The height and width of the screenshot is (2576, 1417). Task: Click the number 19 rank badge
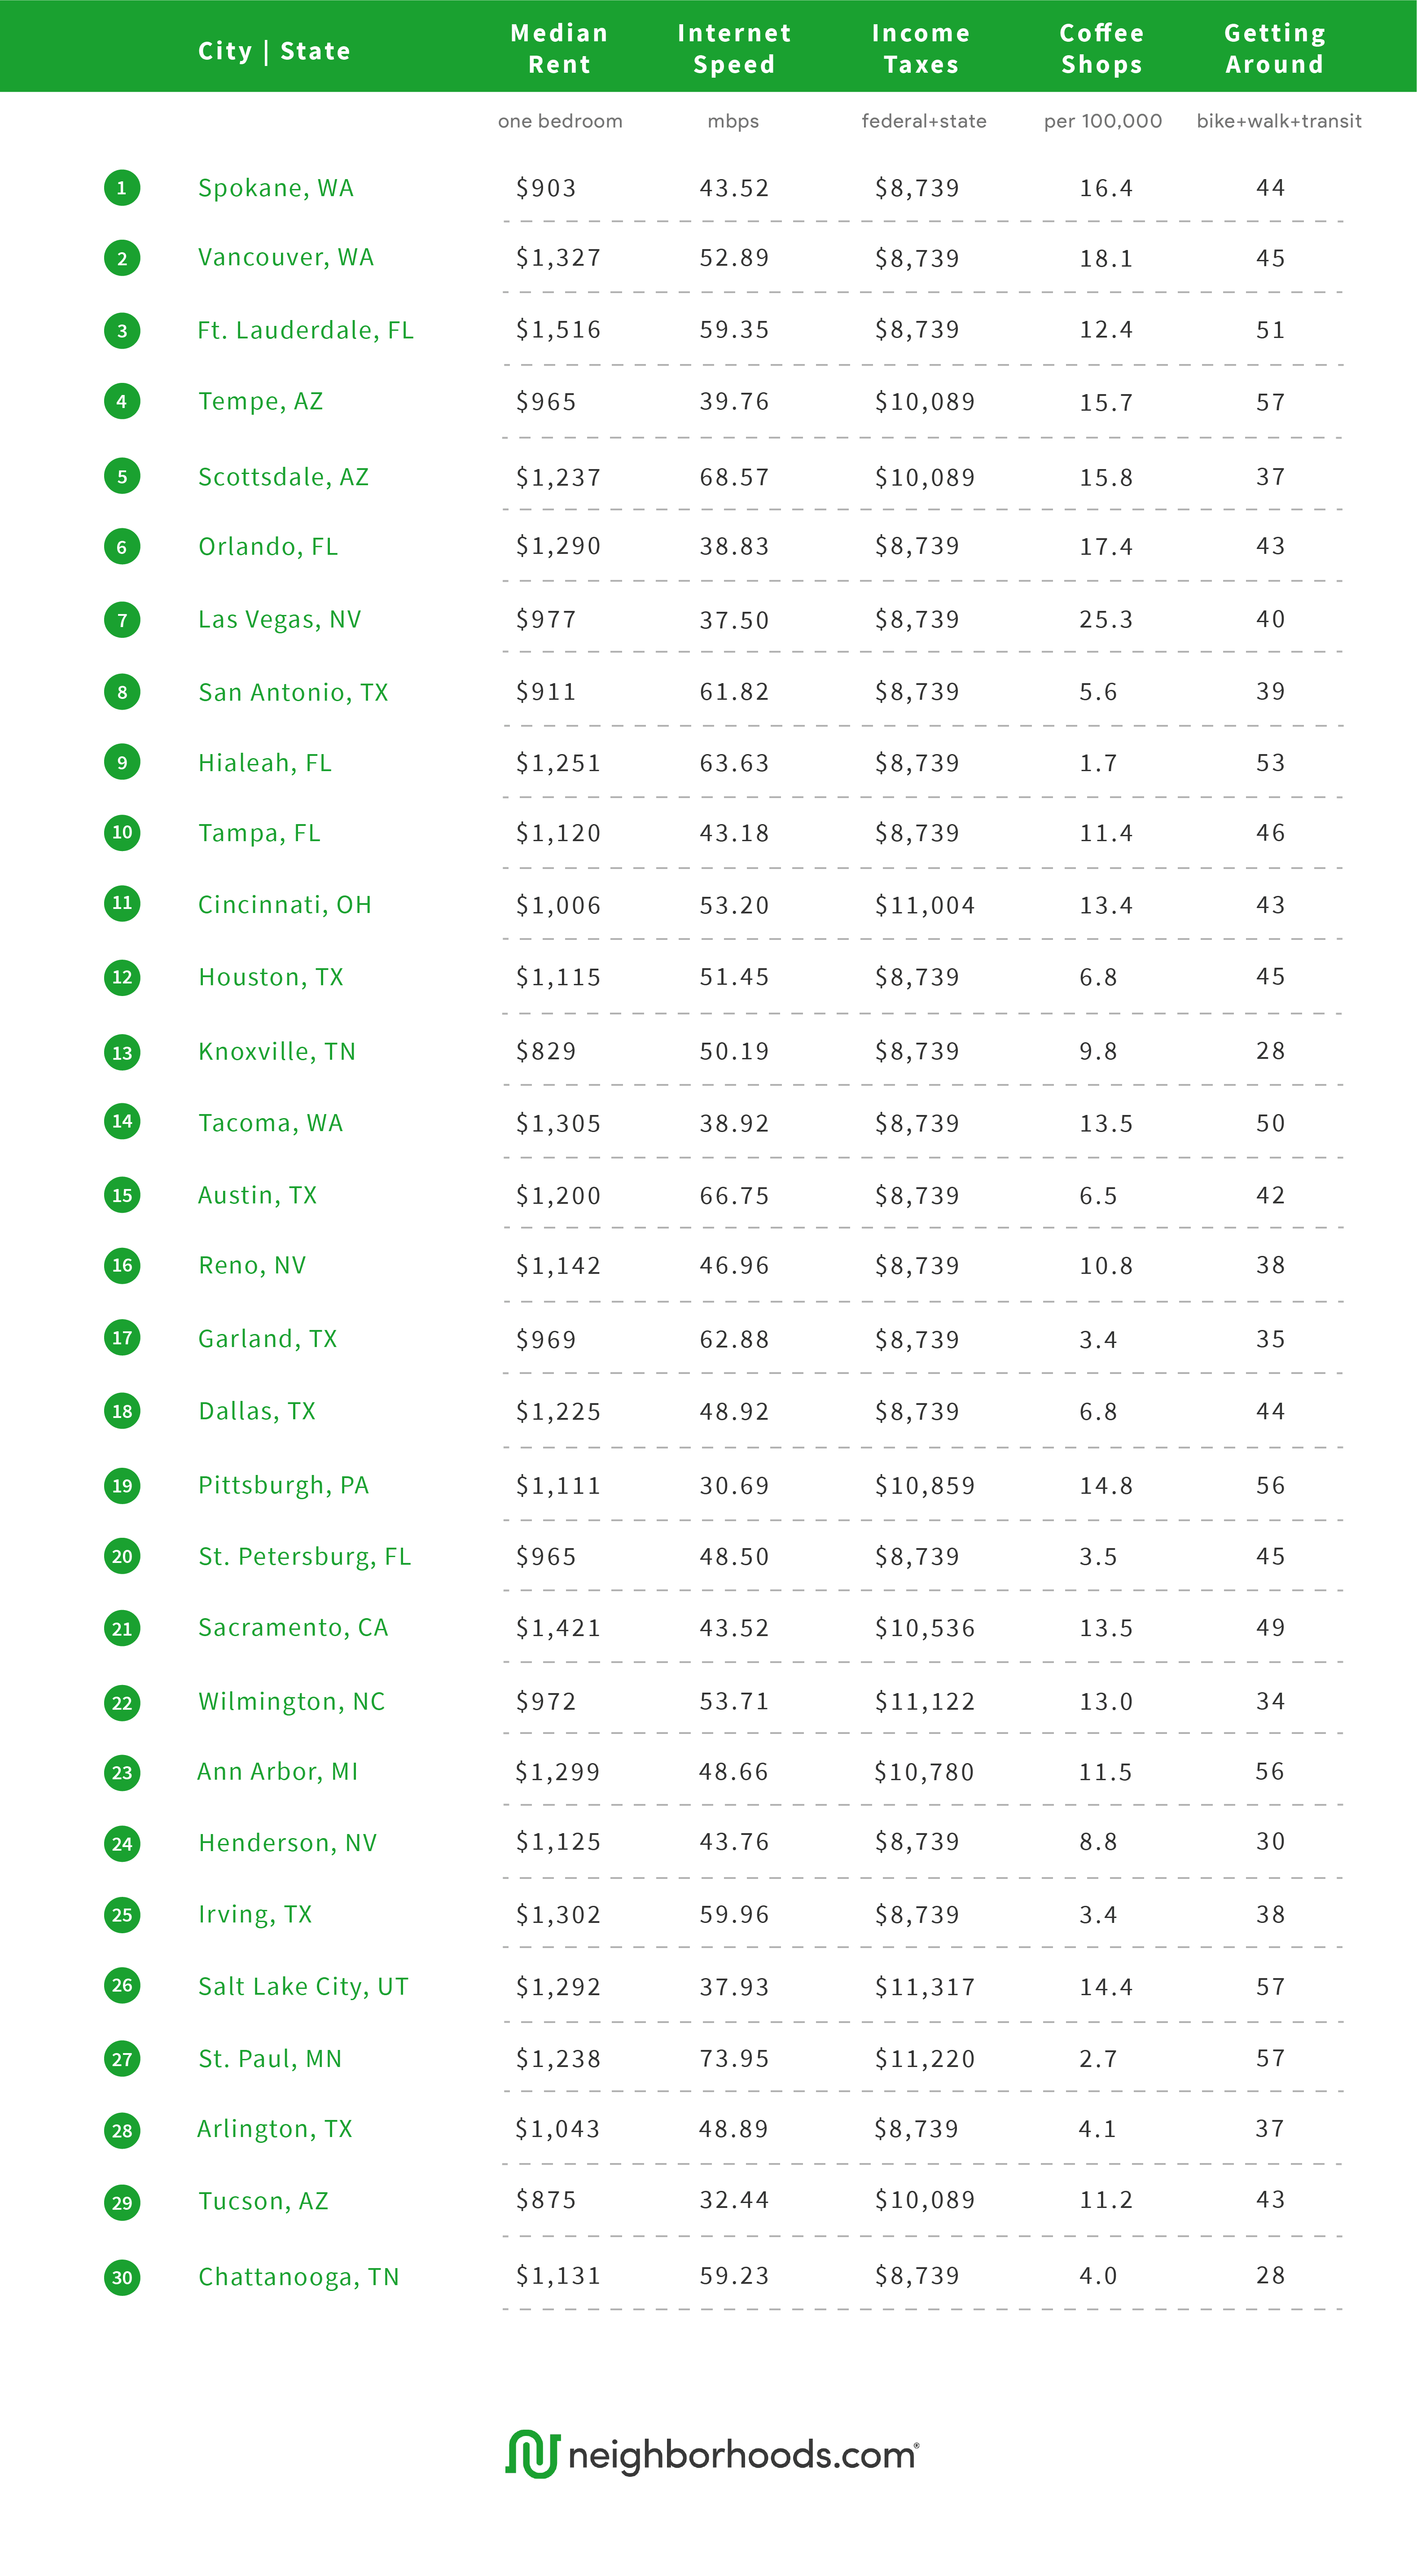[x=122, y=1485]
